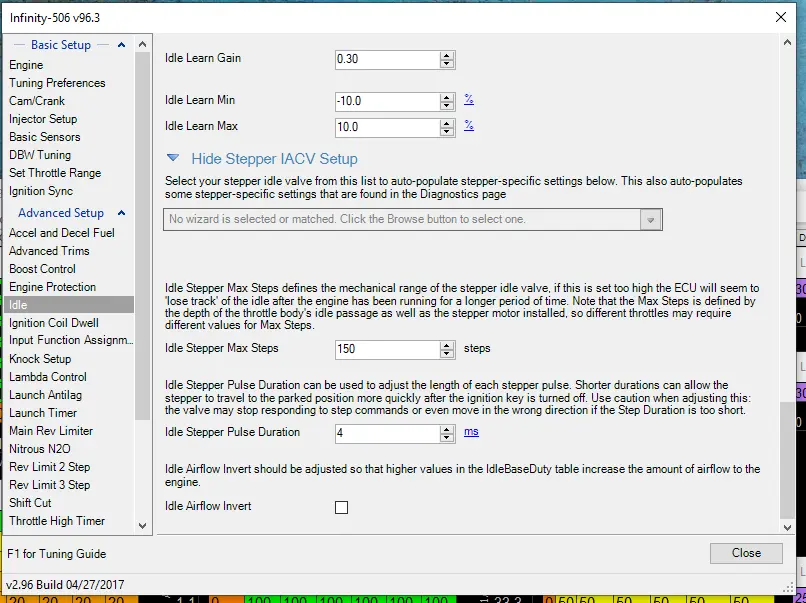806x603 pixels.
Task: Open Ignition Sync page
Action: [x=41, y=191]
